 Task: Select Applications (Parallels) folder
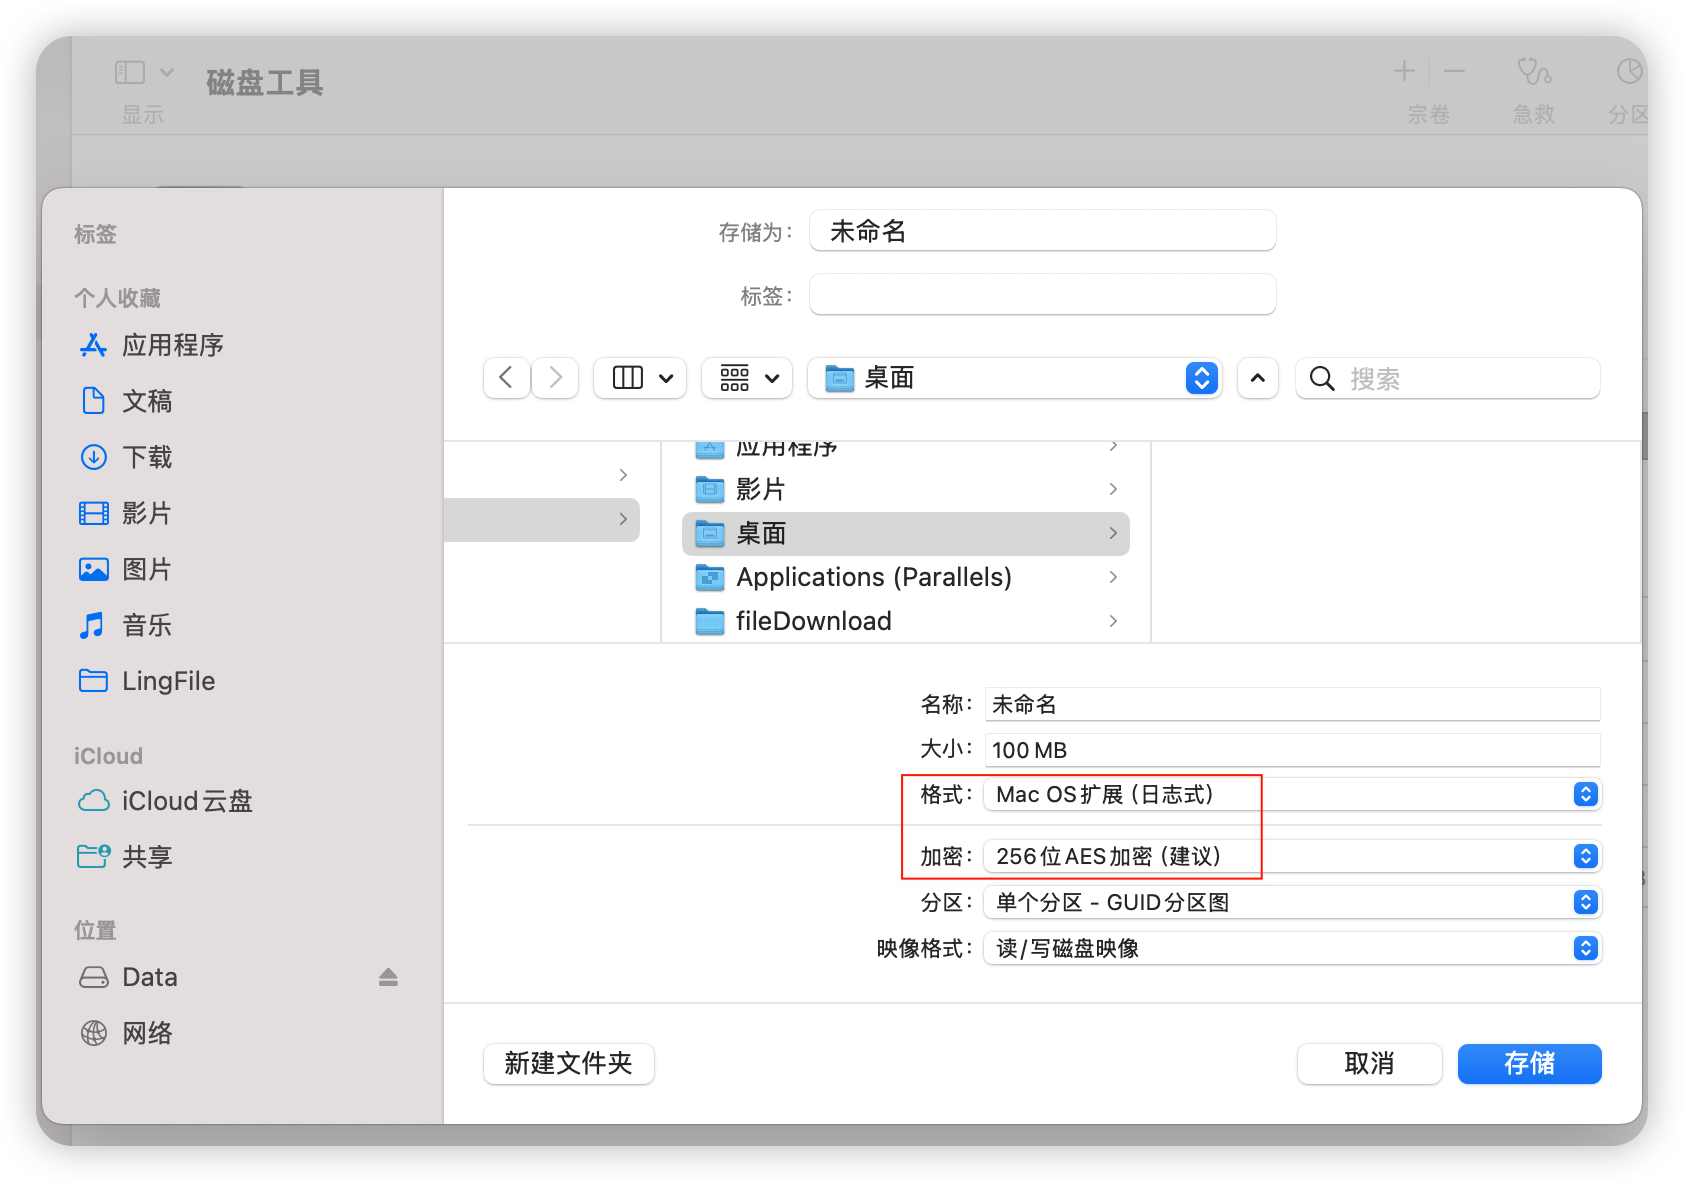(873, 577)
